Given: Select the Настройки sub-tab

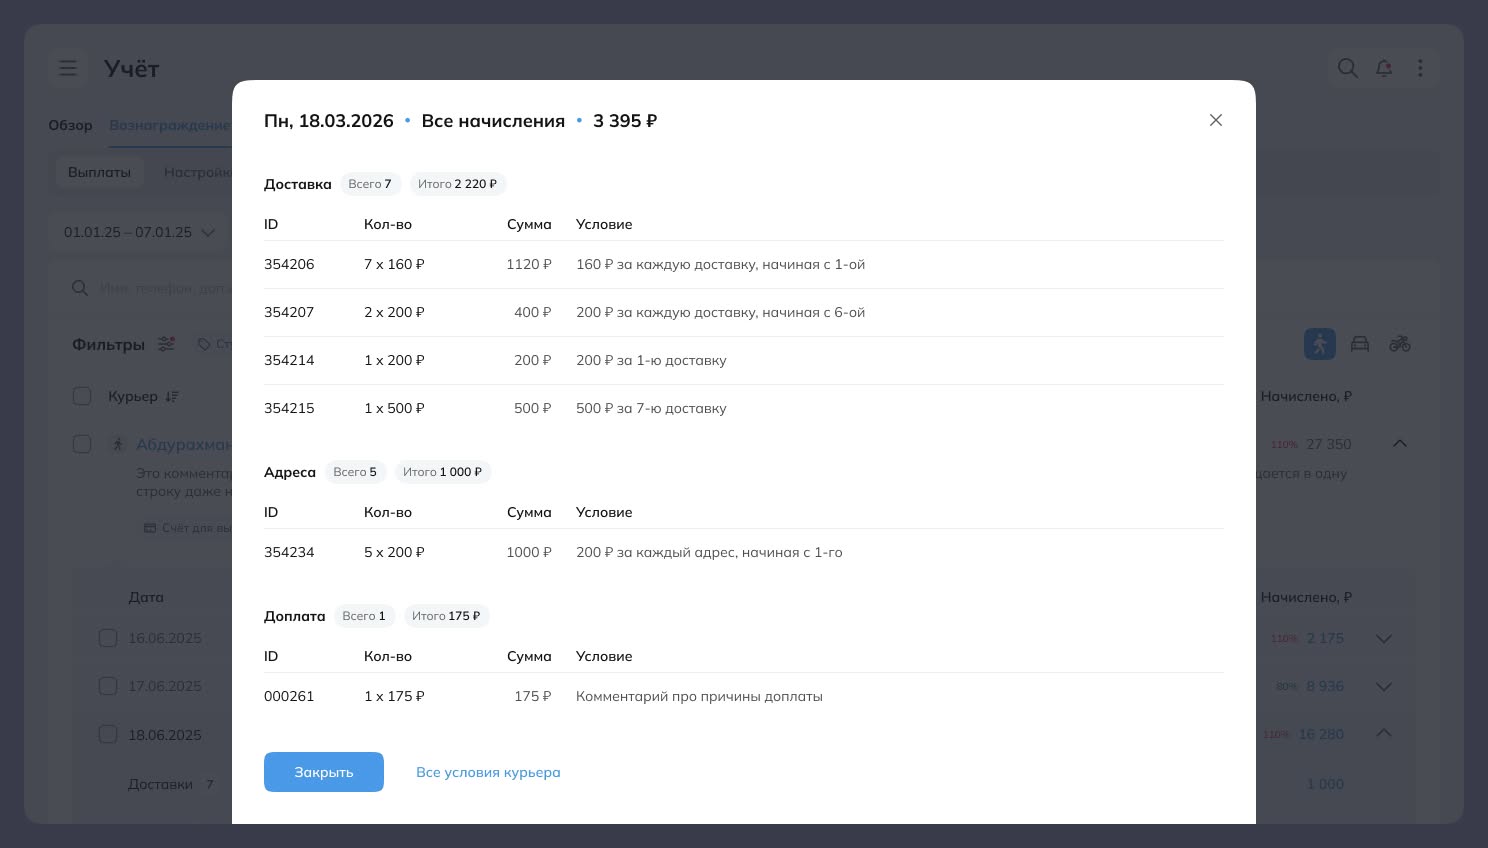Looking at the screenshot, I should [x=198, y=172].
